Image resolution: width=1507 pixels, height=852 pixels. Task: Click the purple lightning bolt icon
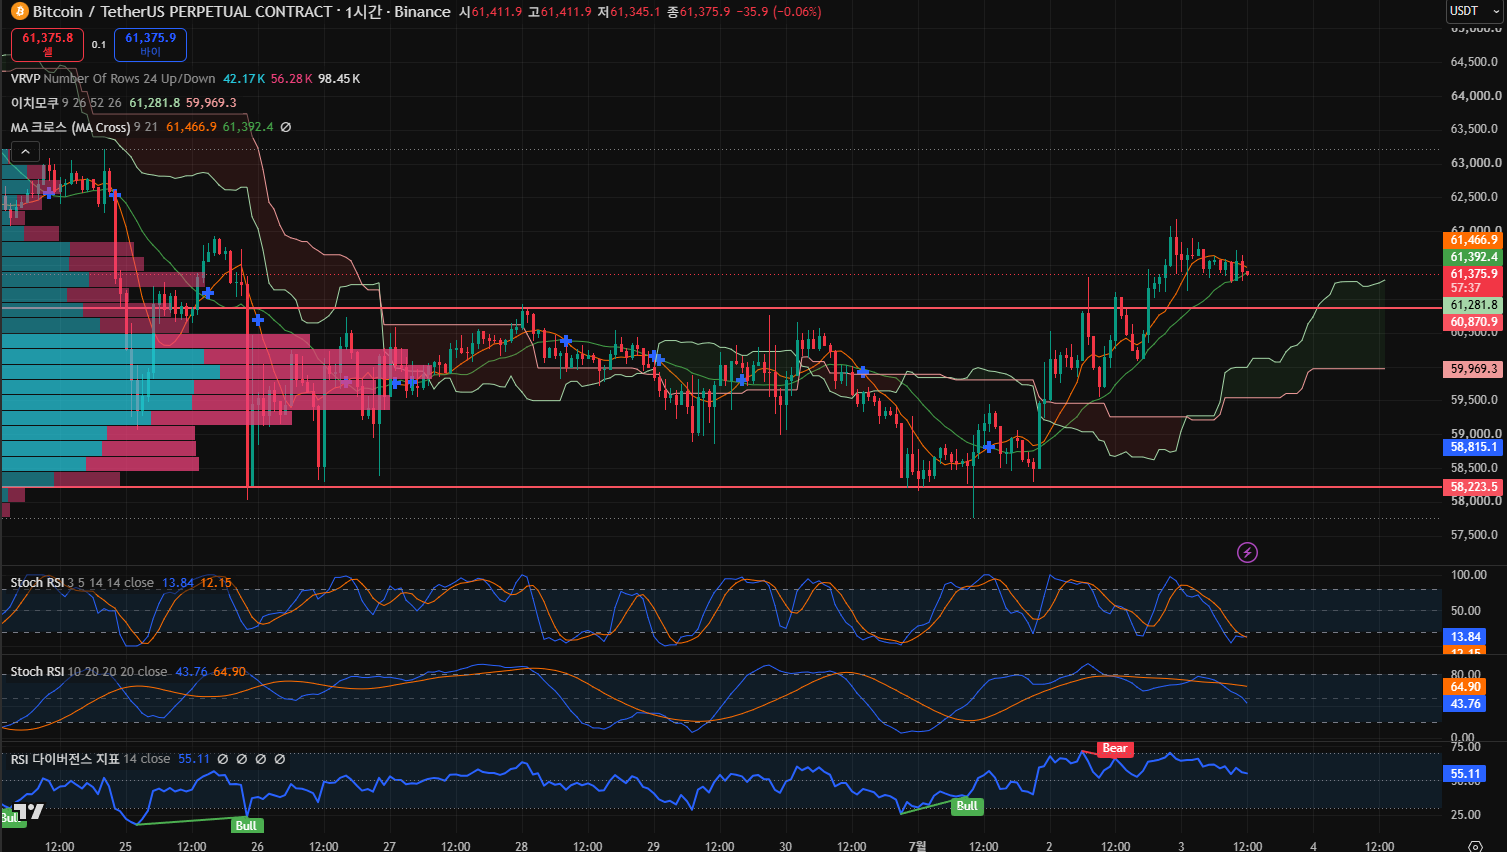click(1247, 552)
